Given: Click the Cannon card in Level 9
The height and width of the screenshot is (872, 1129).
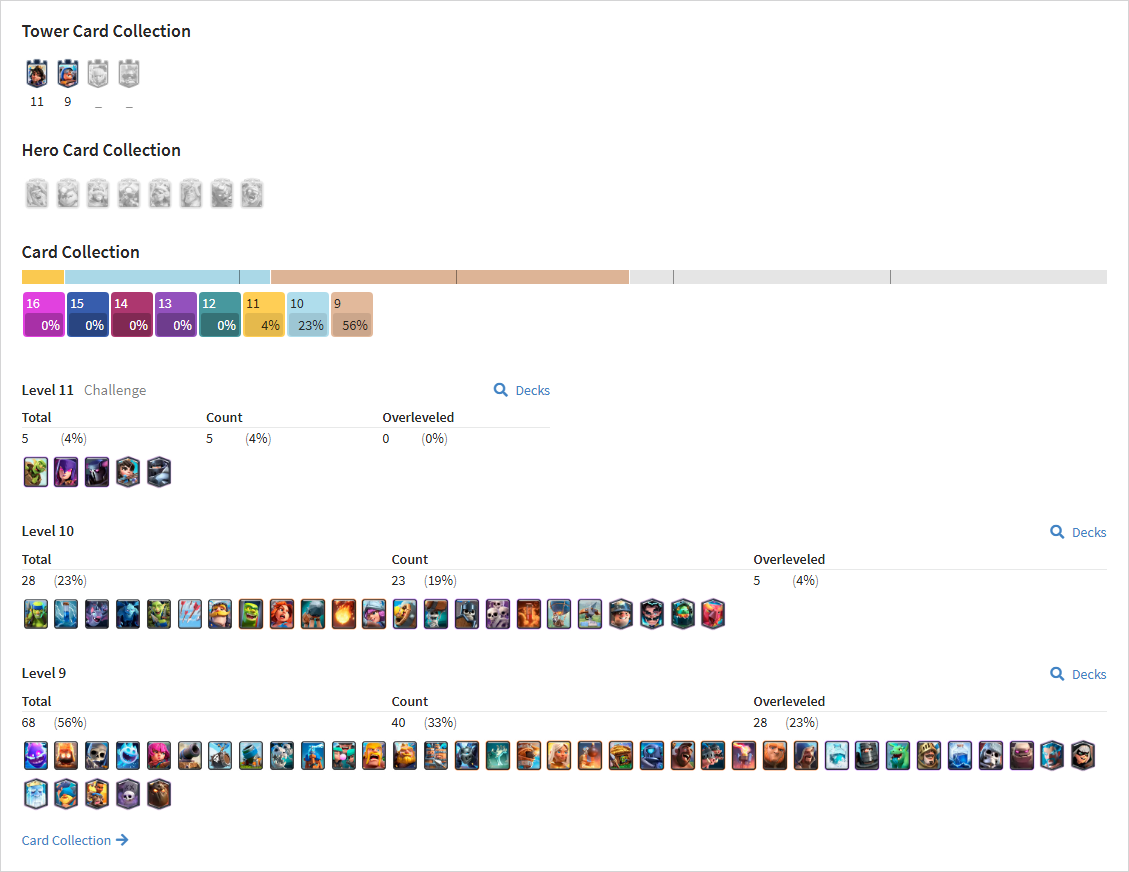Looking at the screenshot, I should tap(189, 755).
